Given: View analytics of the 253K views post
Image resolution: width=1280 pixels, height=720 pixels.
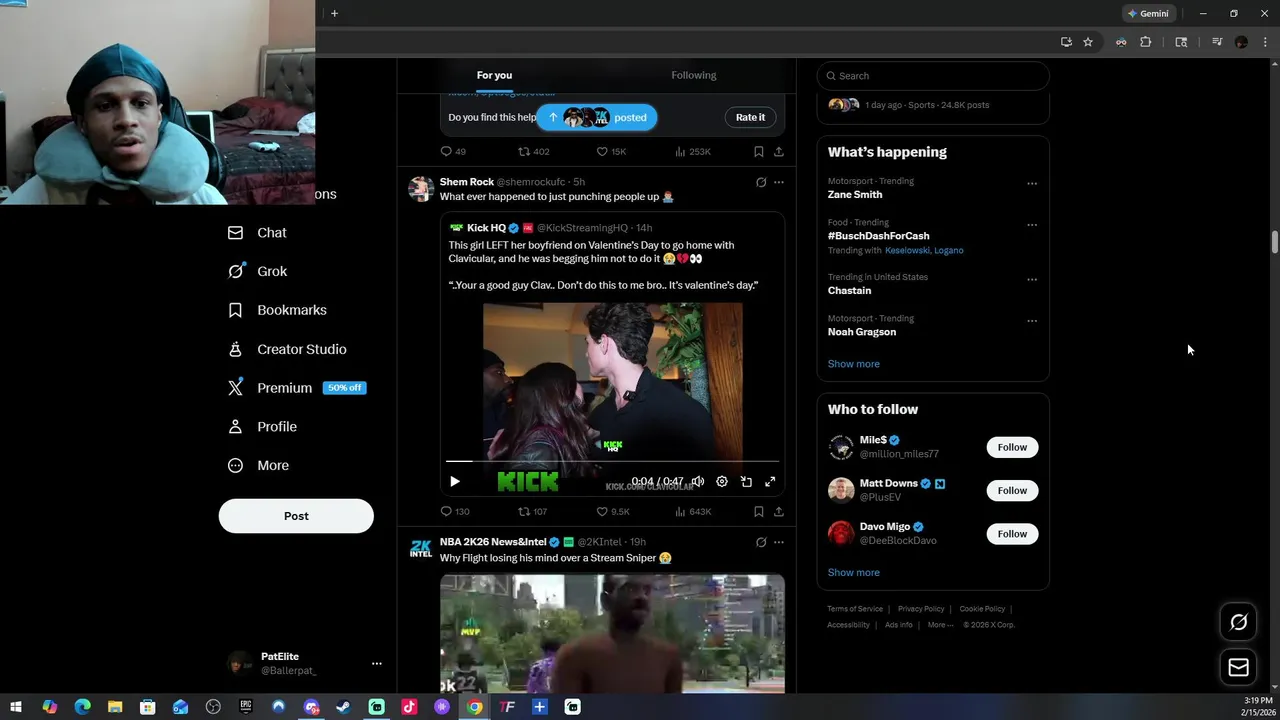Looking at the screenshot, I should [x=693, y=151].
